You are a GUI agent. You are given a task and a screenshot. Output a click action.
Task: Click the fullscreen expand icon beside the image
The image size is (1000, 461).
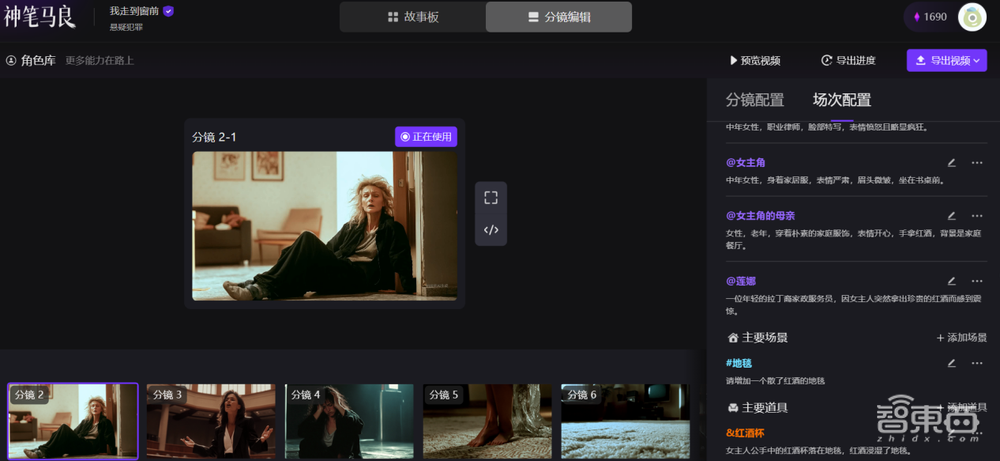[491, 198]
